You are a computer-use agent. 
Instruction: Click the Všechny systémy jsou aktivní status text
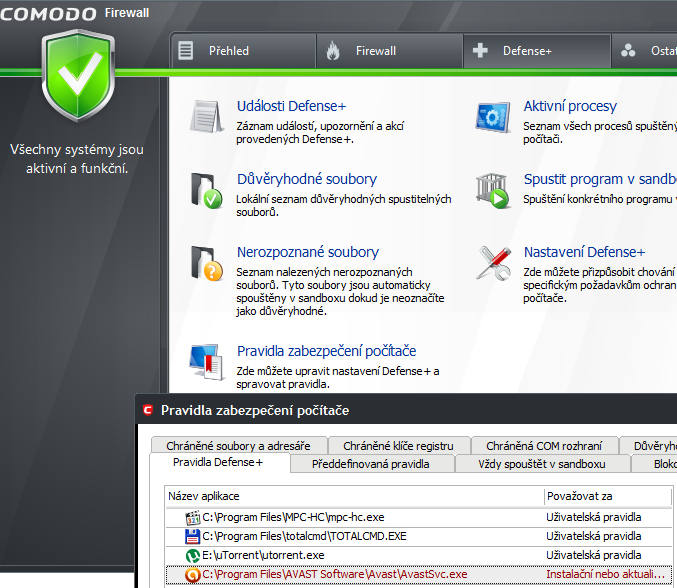coord(77,159)
